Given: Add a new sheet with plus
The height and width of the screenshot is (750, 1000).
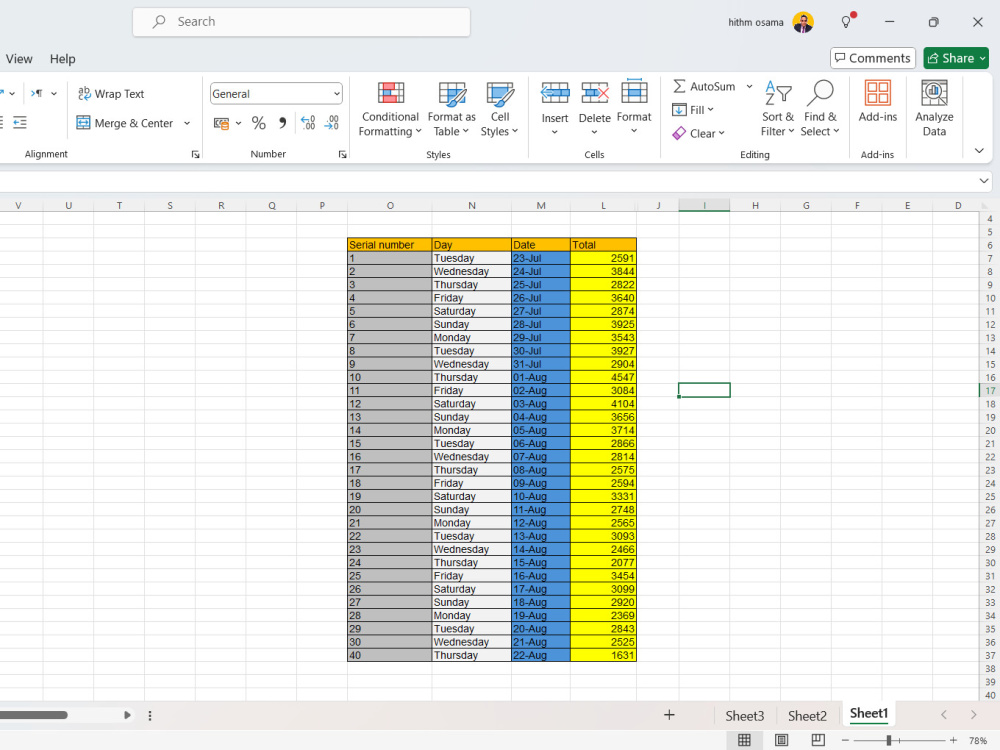Looking at the screenshot, I should click(x=669, y=715).
